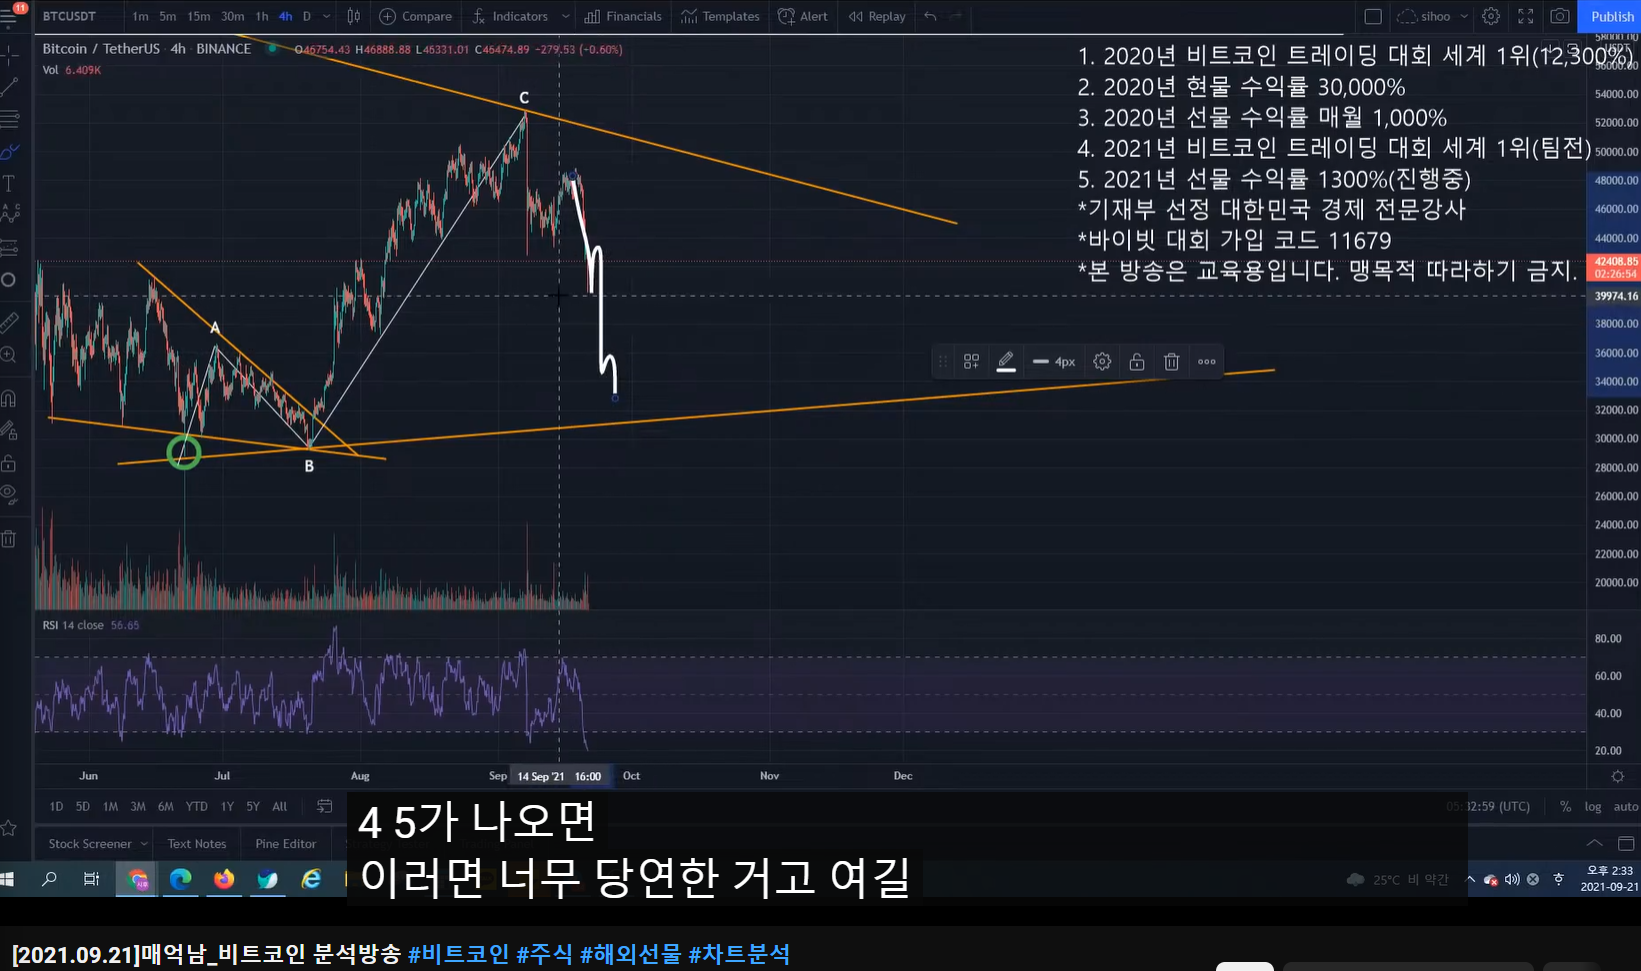Toggle log scale
Viewport: 1641px width, 971px height.
[x=1593, y=806]
